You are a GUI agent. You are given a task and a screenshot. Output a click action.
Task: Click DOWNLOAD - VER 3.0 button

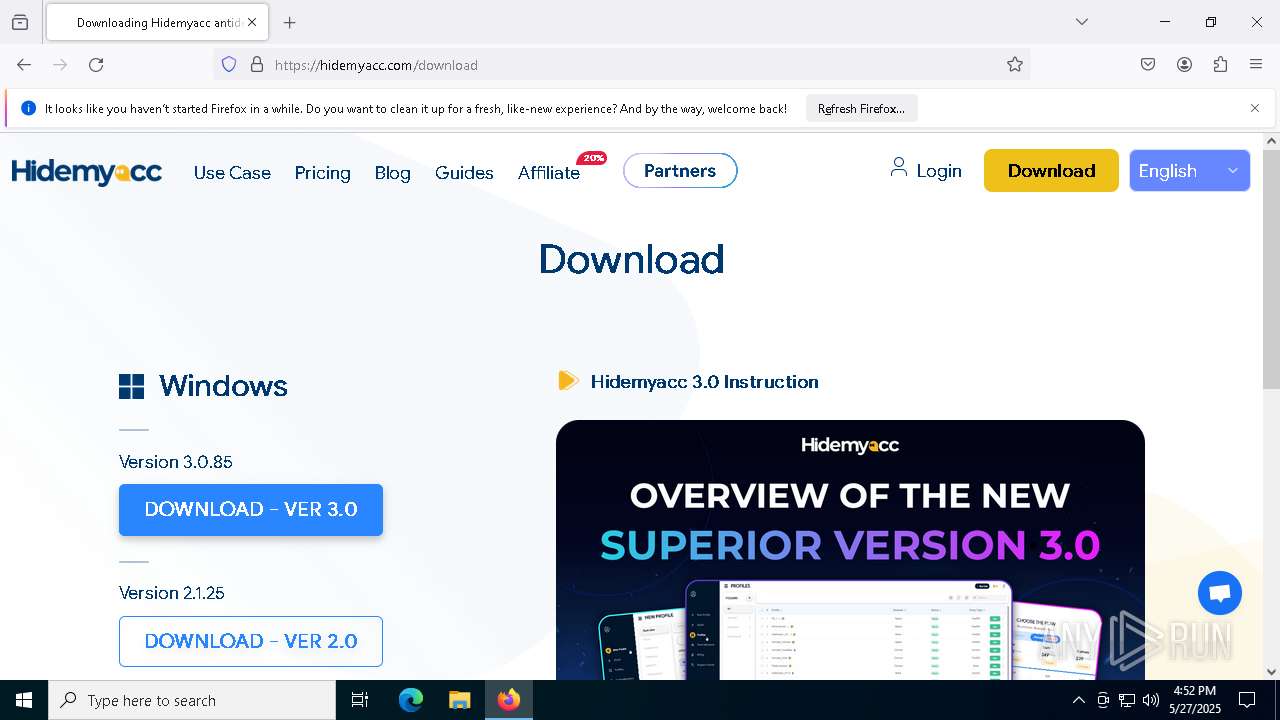coord(251,509)
